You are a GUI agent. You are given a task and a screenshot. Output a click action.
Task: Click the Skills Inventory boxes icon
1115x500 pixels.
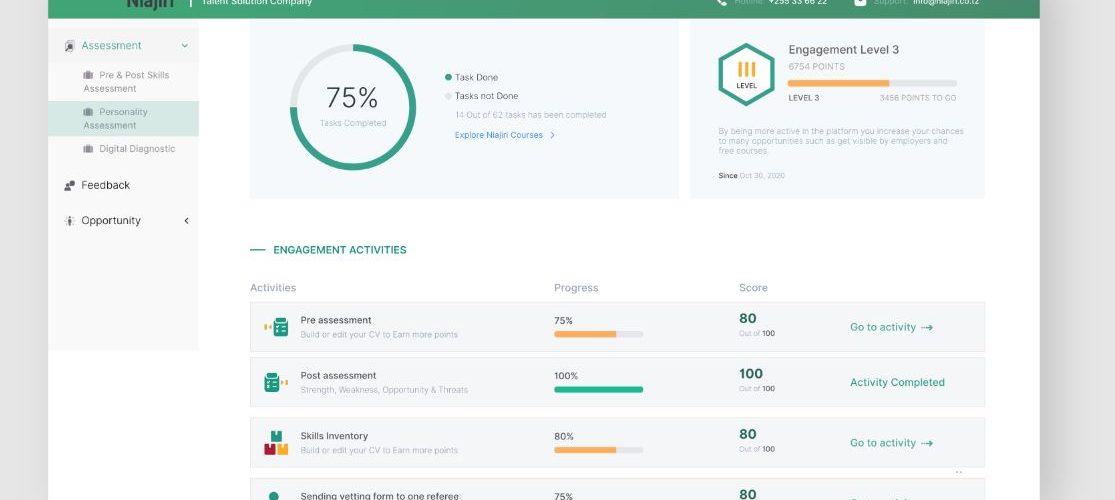pyautogui.click(x=276, y=443)
